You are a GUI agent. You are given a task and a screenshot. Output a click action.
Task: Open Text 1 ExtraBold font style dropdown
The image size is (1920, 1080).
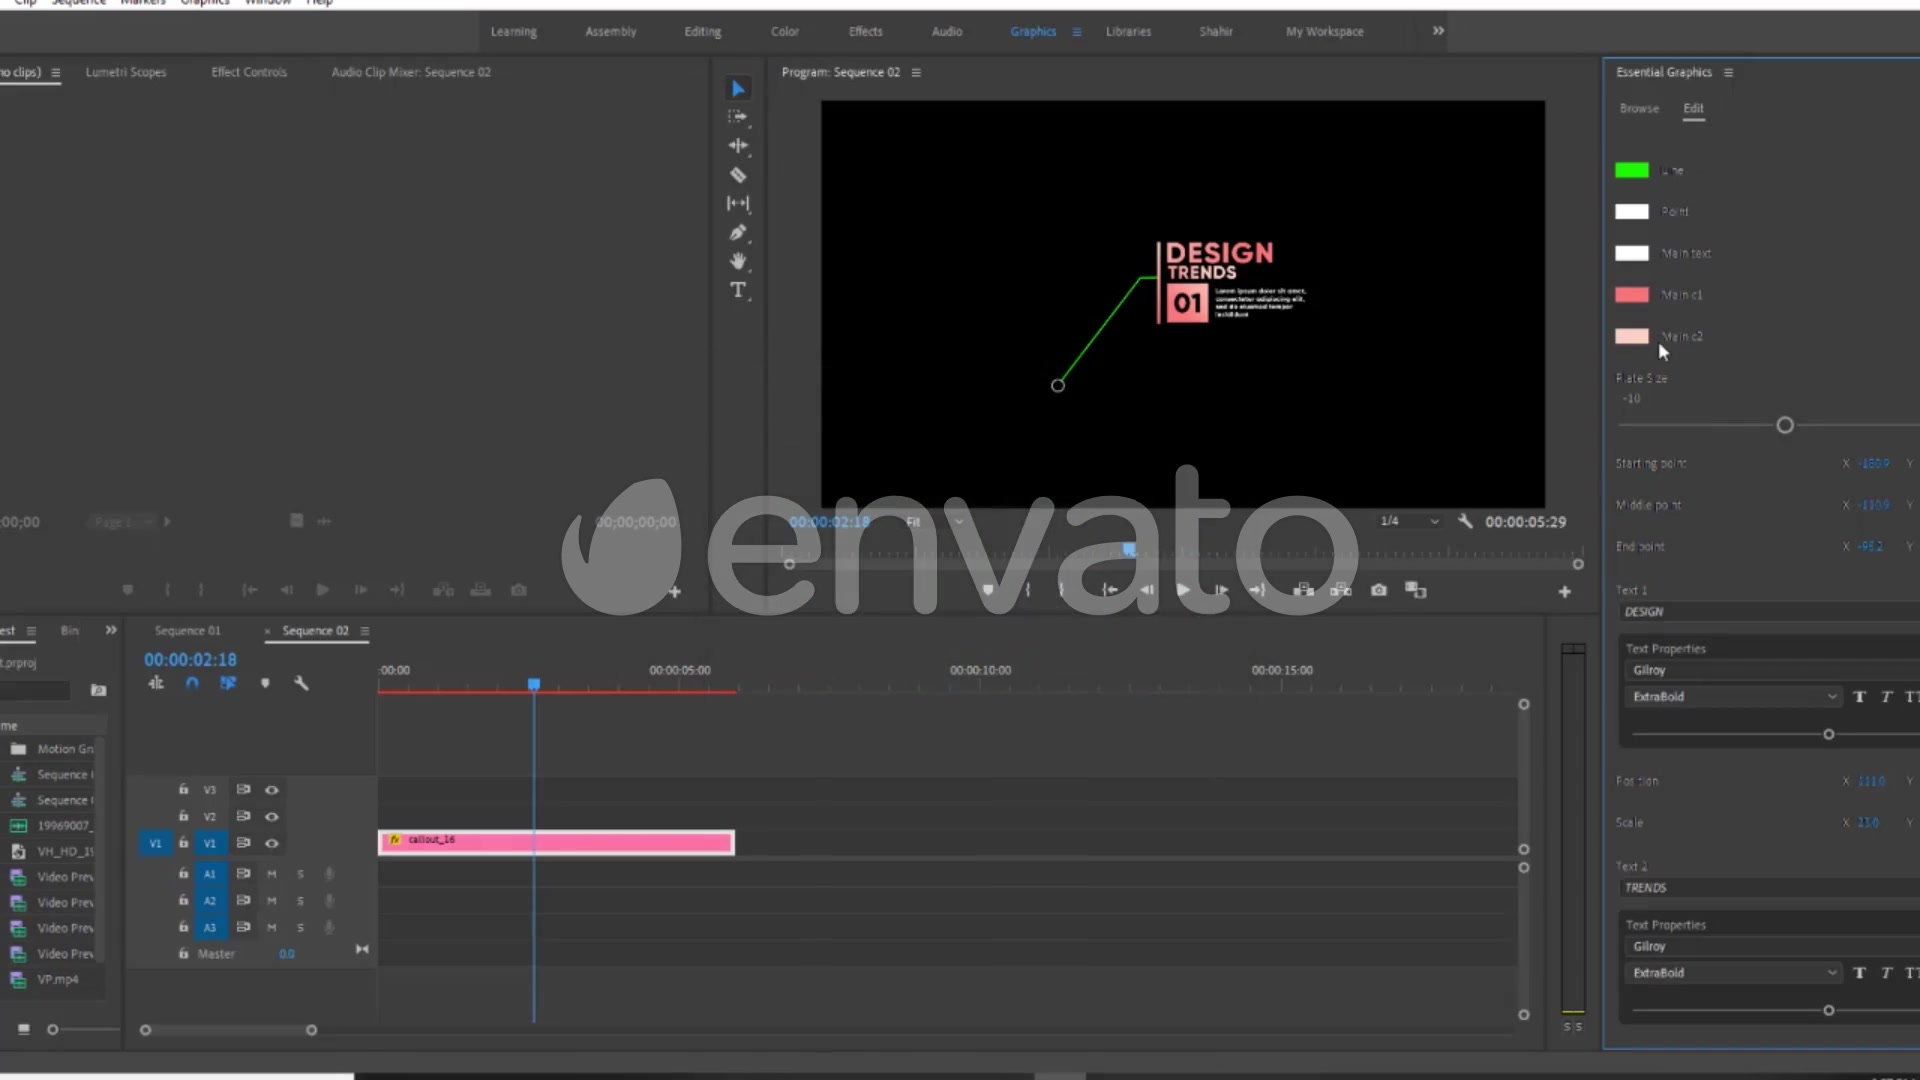coord(1733,697)
